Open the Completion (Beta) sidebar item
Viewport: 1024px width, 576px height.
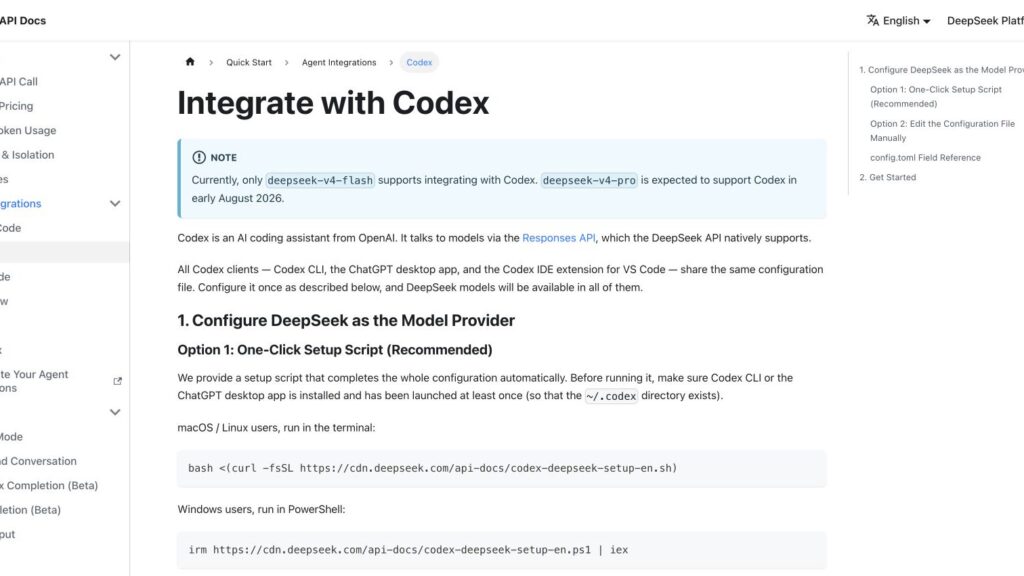(x=49, y=485)
